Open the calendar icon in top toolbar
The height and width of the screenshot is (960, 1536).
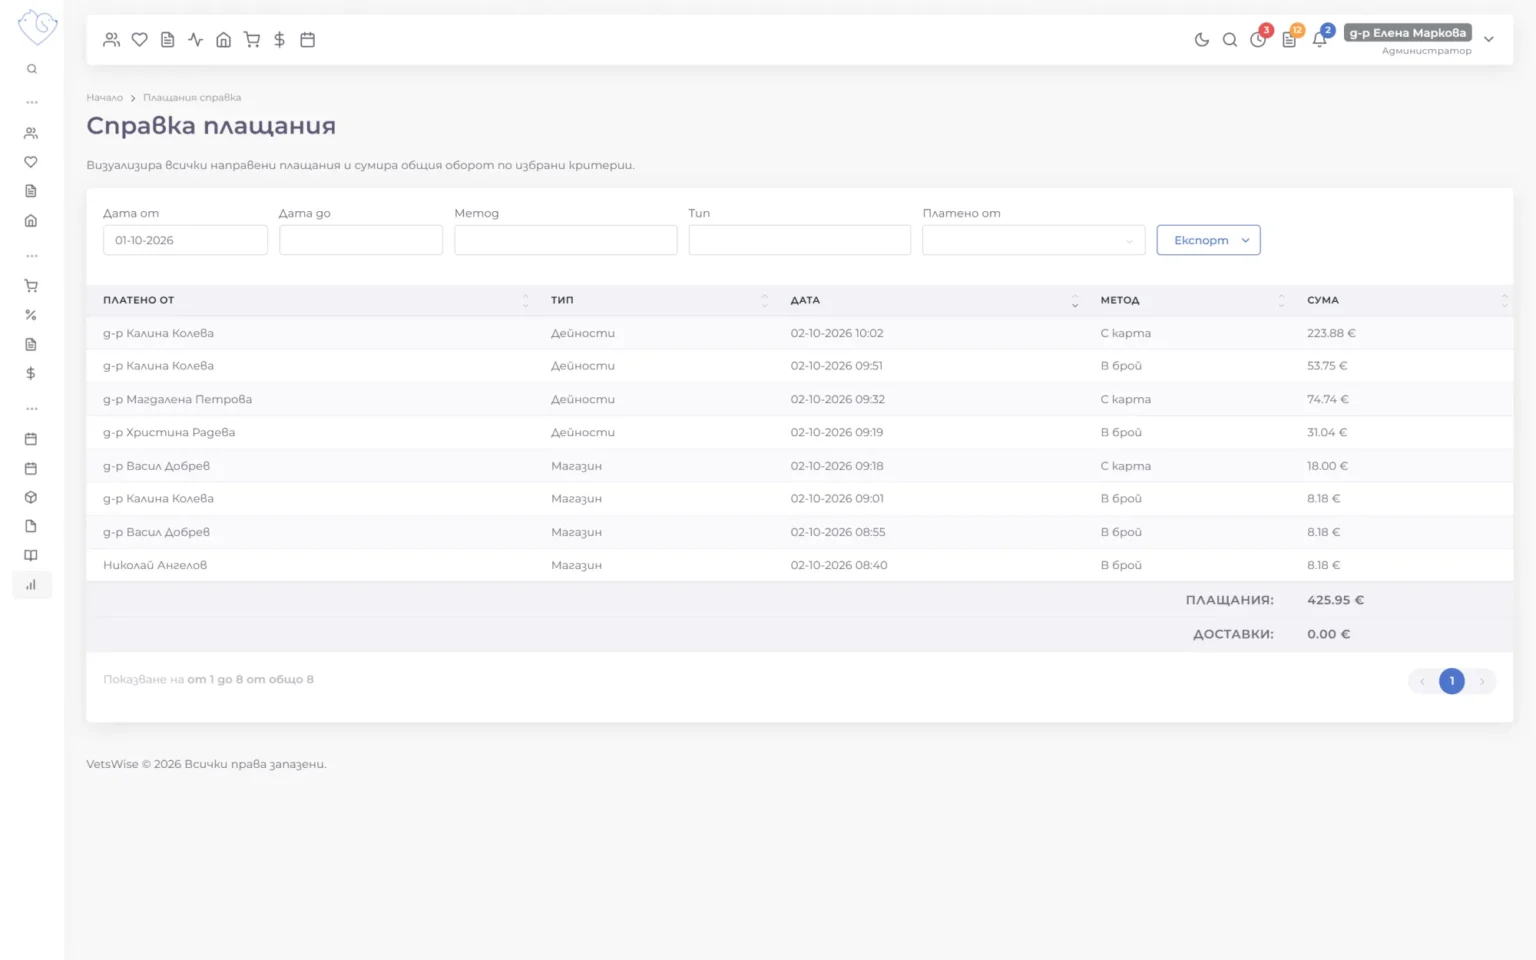[x=307, y=40]
